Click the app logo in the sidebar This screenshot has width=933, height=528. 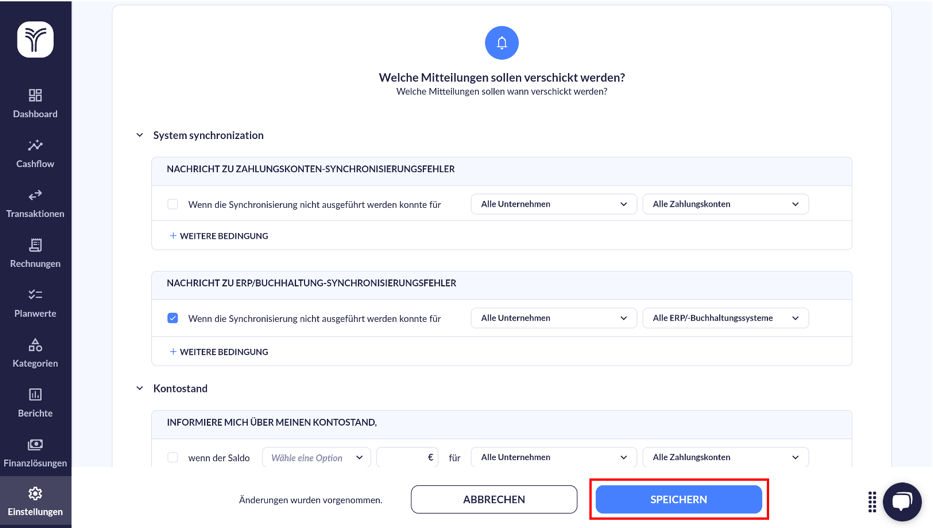(x=35, y=40)
